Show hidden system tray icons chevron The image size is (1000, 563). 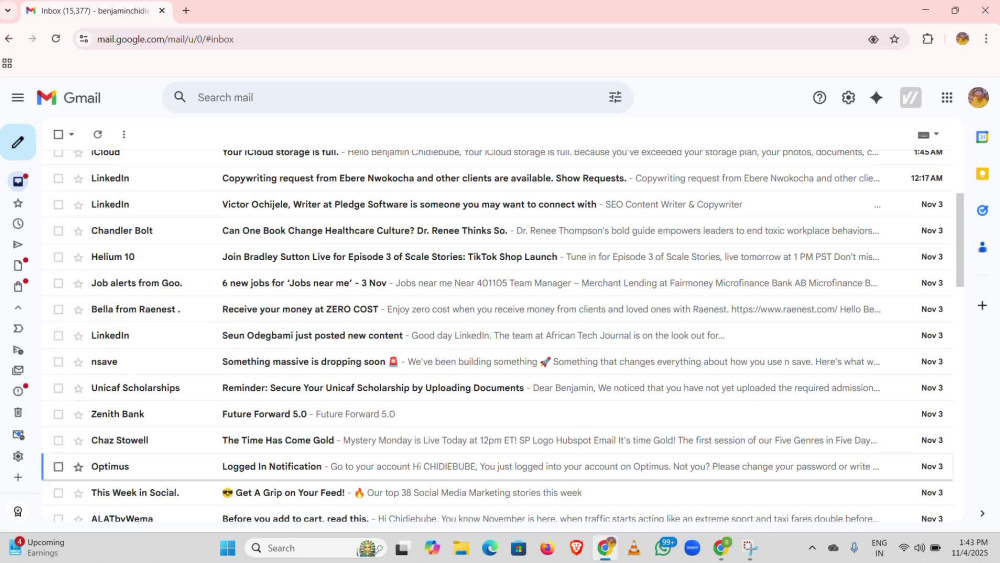(812, 548)
